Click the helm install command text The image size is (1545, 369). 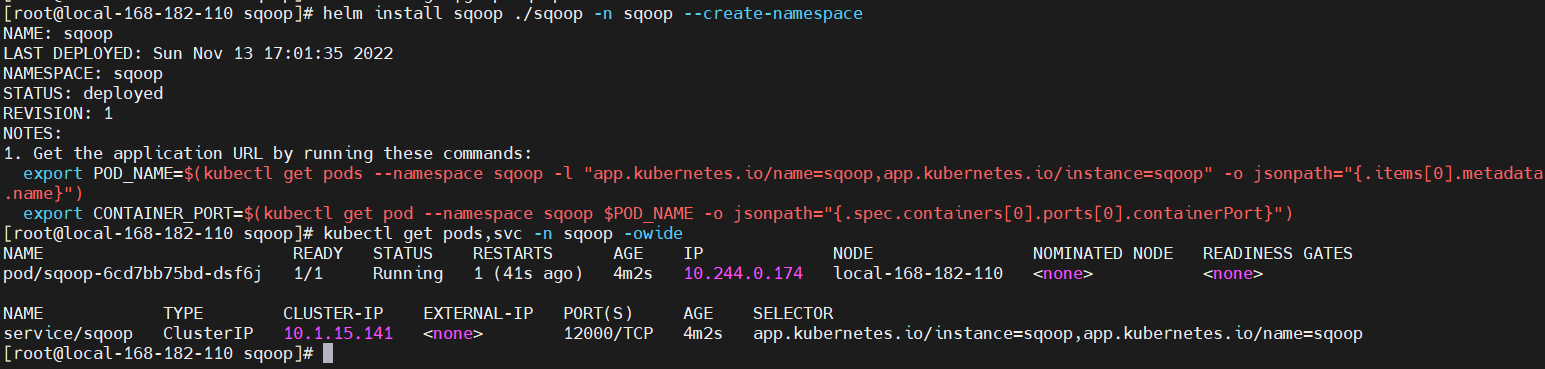pyautogui.click(x=593, y=14)
